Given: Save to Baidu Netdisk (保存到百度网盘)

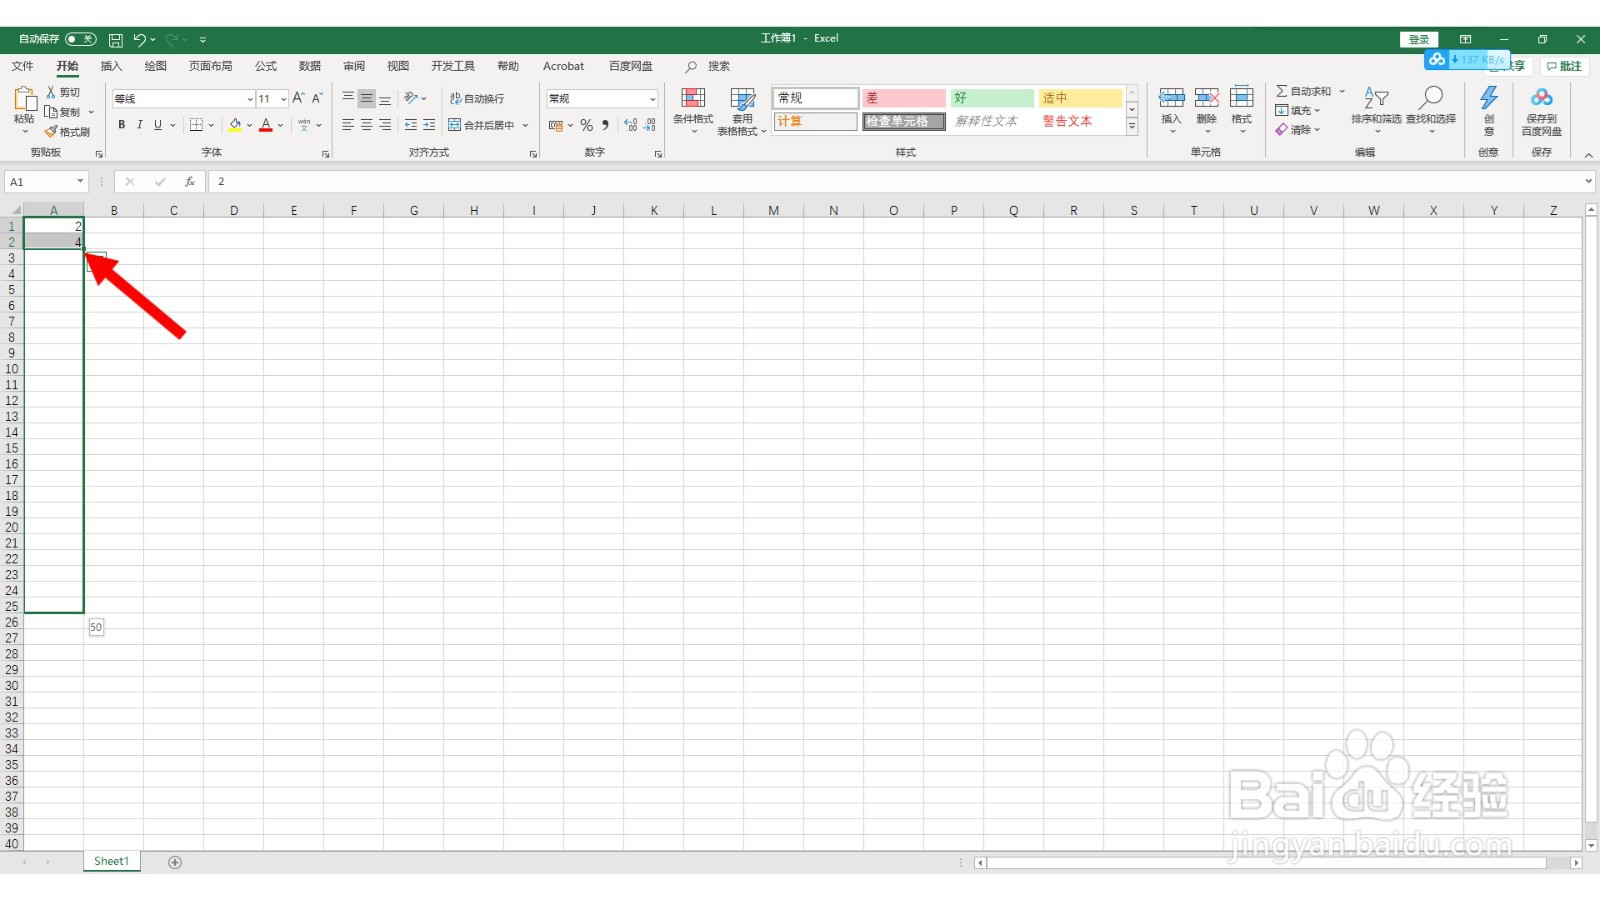Looking at the screenshot, I should [x=1542, y=110].
